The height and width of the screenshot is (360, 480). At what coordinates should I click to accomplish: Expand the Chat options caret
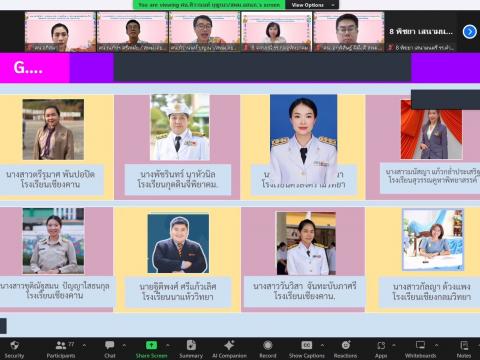tap(124, 345)
